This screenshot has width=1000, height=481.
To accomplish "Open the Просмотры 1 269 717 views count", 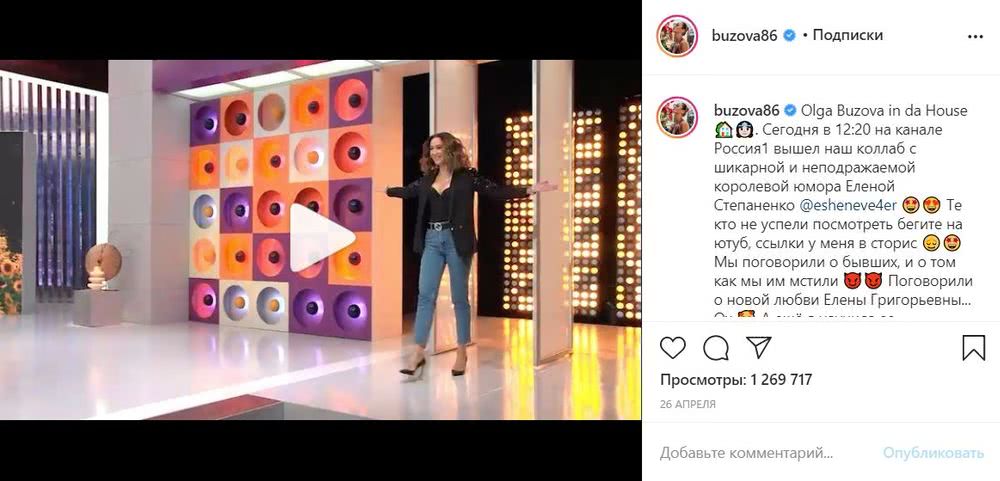I will coord(736,380).
